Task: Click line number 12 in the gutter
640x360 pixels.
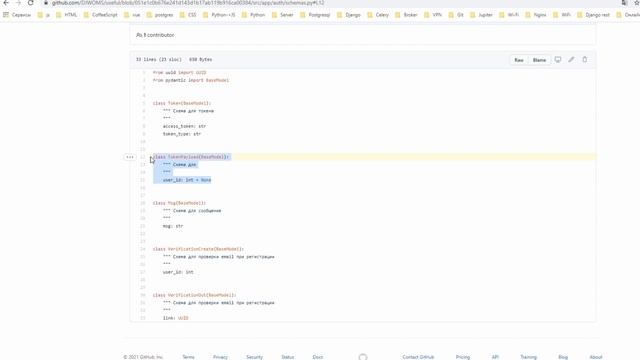Action: (143, 157)
